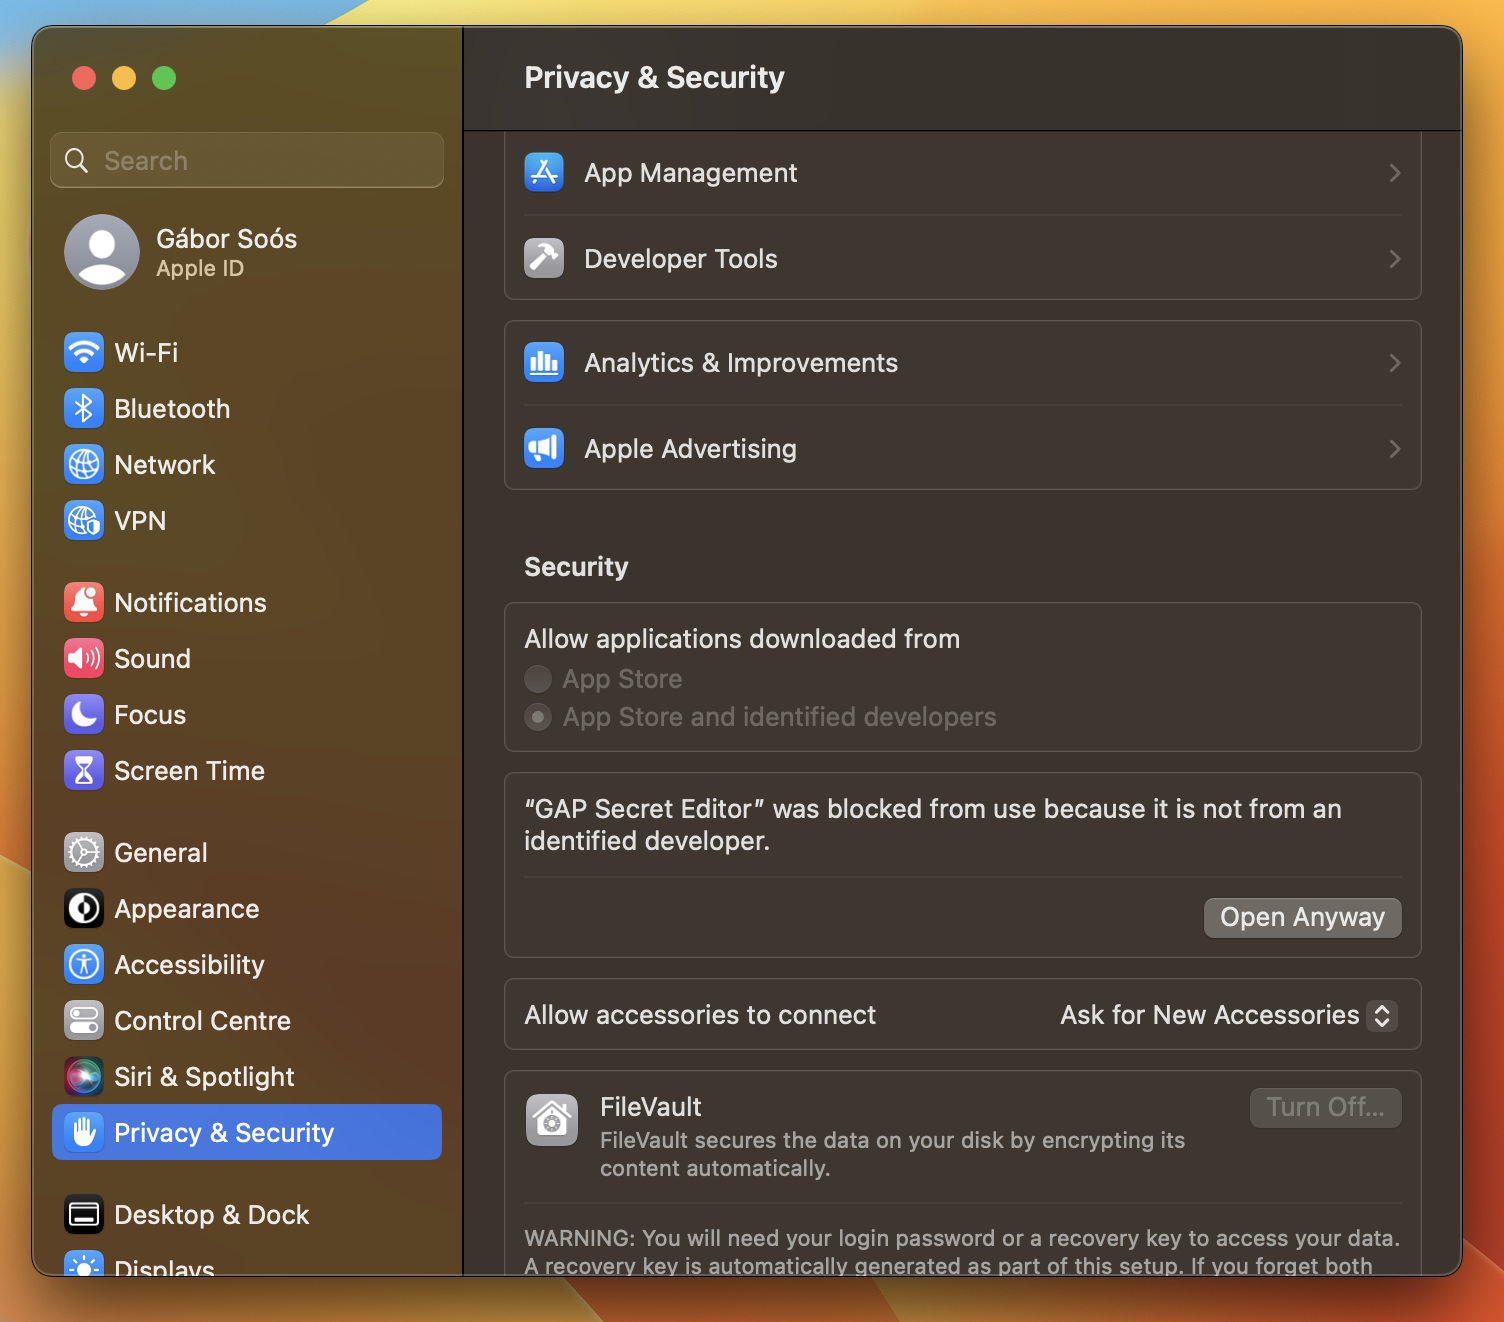
Task: Click the 'Sound' label in sidebar
Action: pos(152,658)
